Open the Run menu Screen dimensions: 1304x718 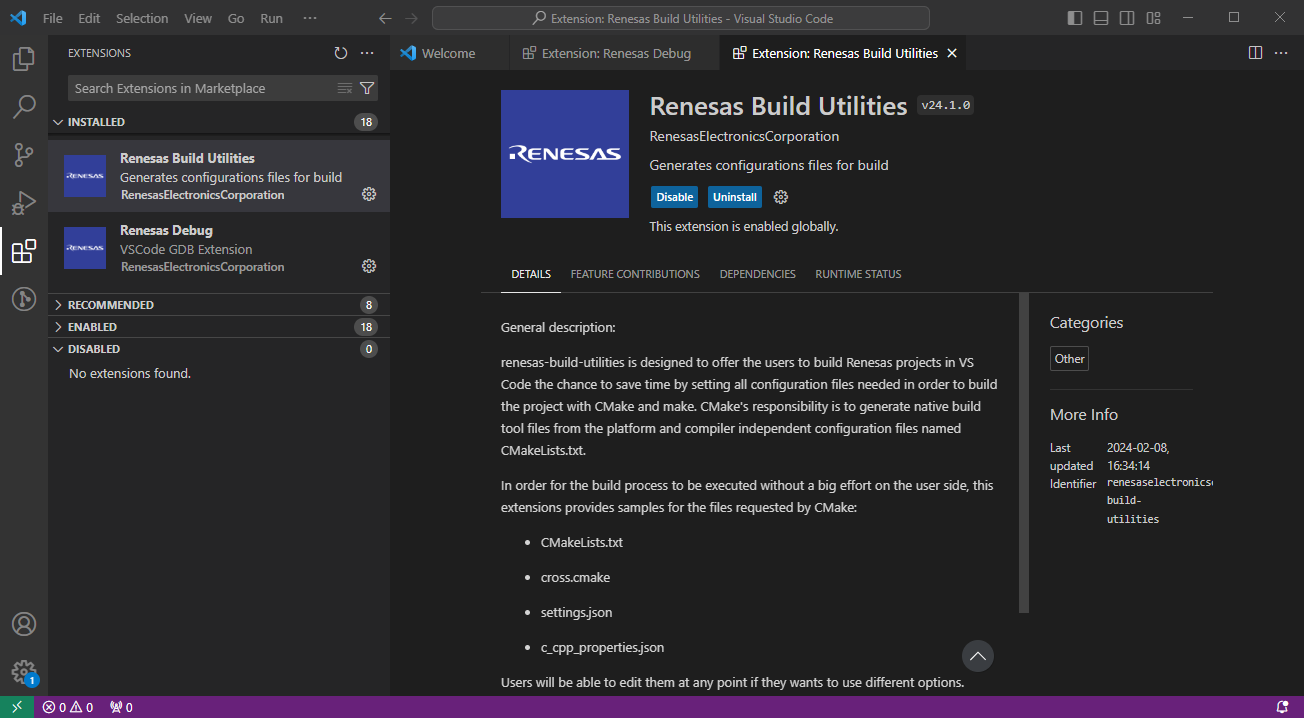(x=271, y=18)
